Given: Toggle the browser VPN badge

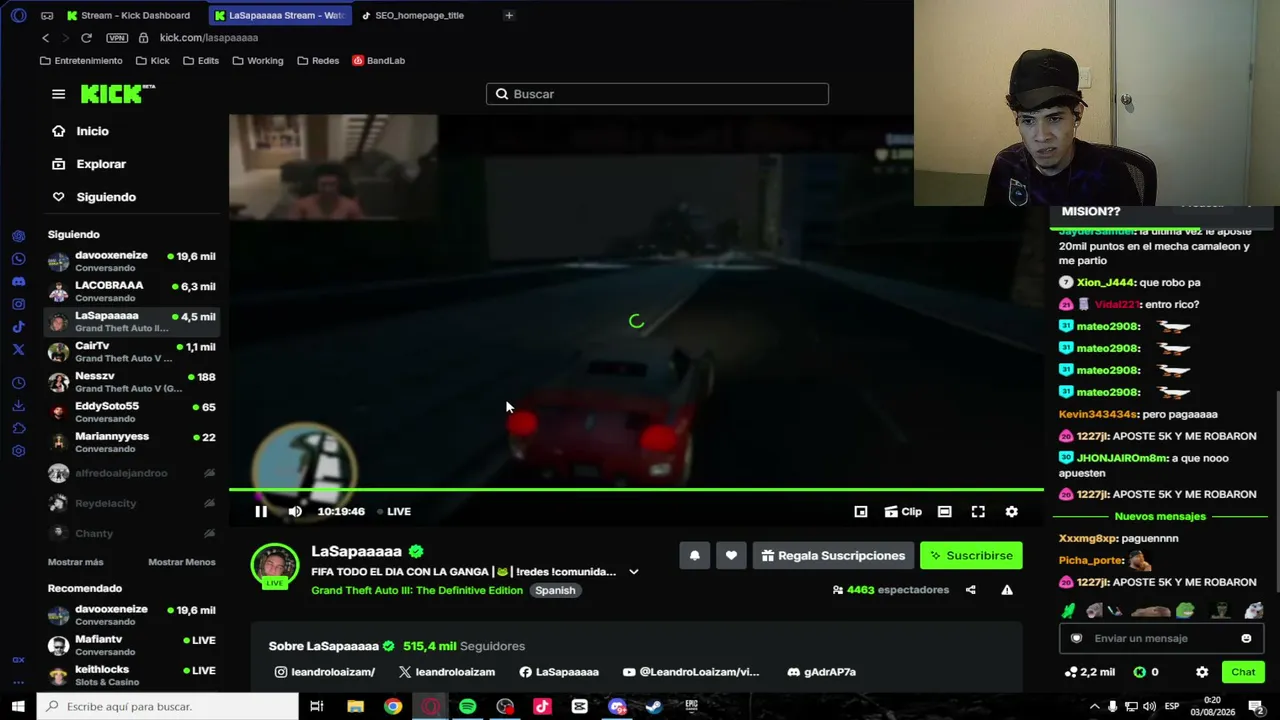Looking at the screenshot, I should (117, 38).
